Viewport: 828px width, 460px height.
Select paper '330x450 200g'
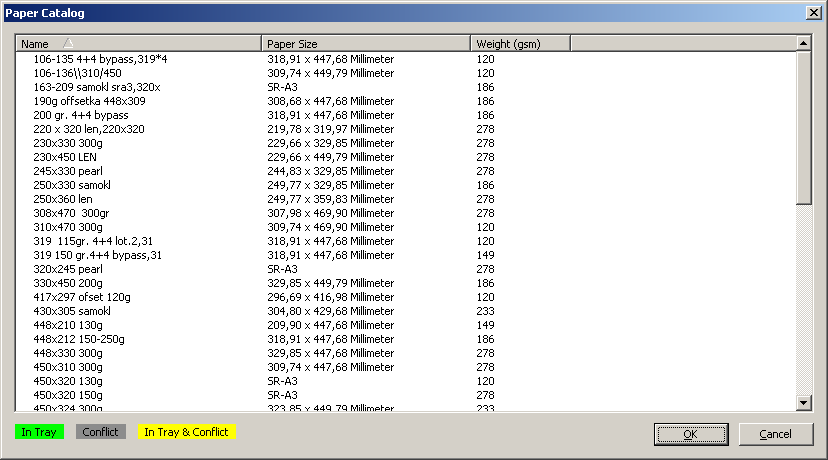pos(68,283)
